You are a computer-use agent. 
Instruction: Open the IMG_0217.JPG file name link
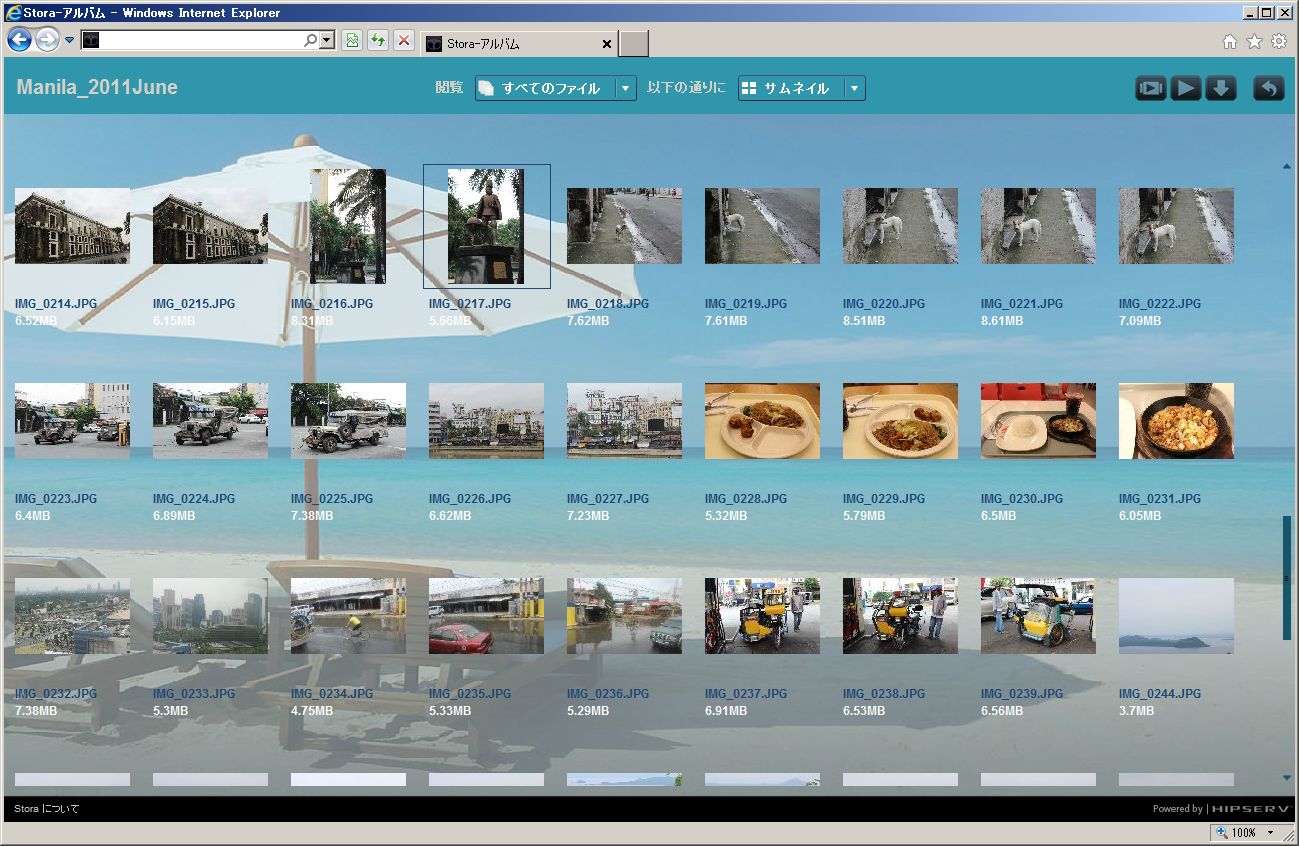coord(469,304)
